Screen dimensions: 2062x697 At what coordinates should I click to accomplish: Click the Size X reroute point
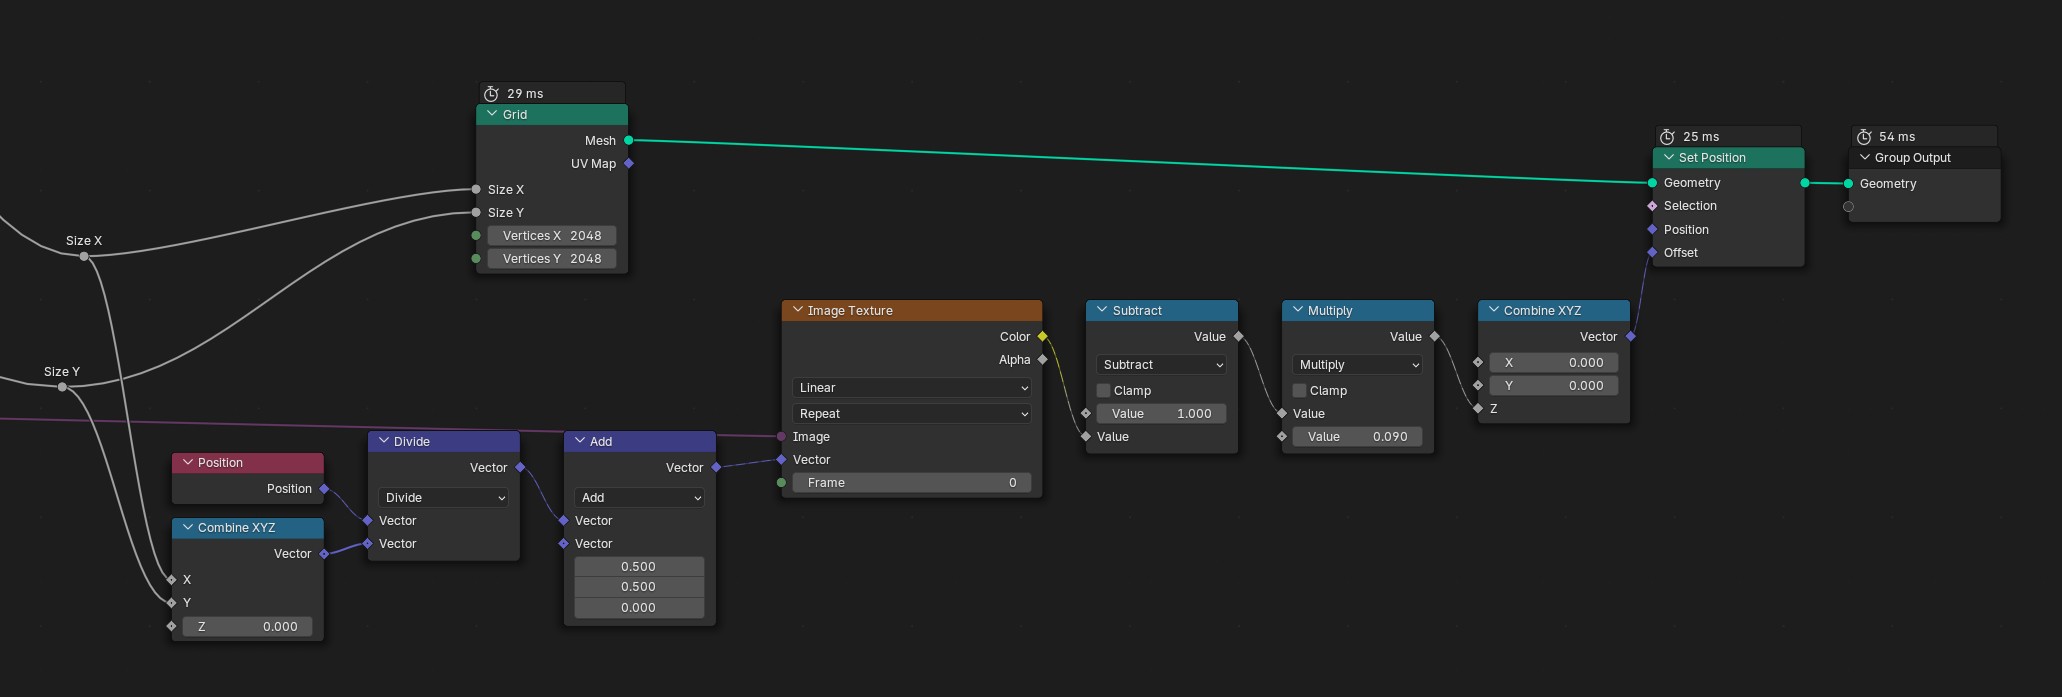pyautogui.click(x=84, y=257)
